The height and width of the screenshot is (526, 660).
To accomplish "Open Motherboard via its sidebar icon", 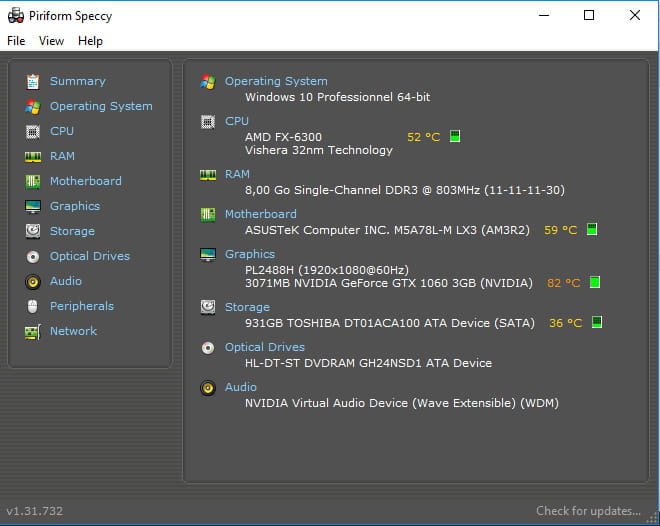I will coord(33,181).
